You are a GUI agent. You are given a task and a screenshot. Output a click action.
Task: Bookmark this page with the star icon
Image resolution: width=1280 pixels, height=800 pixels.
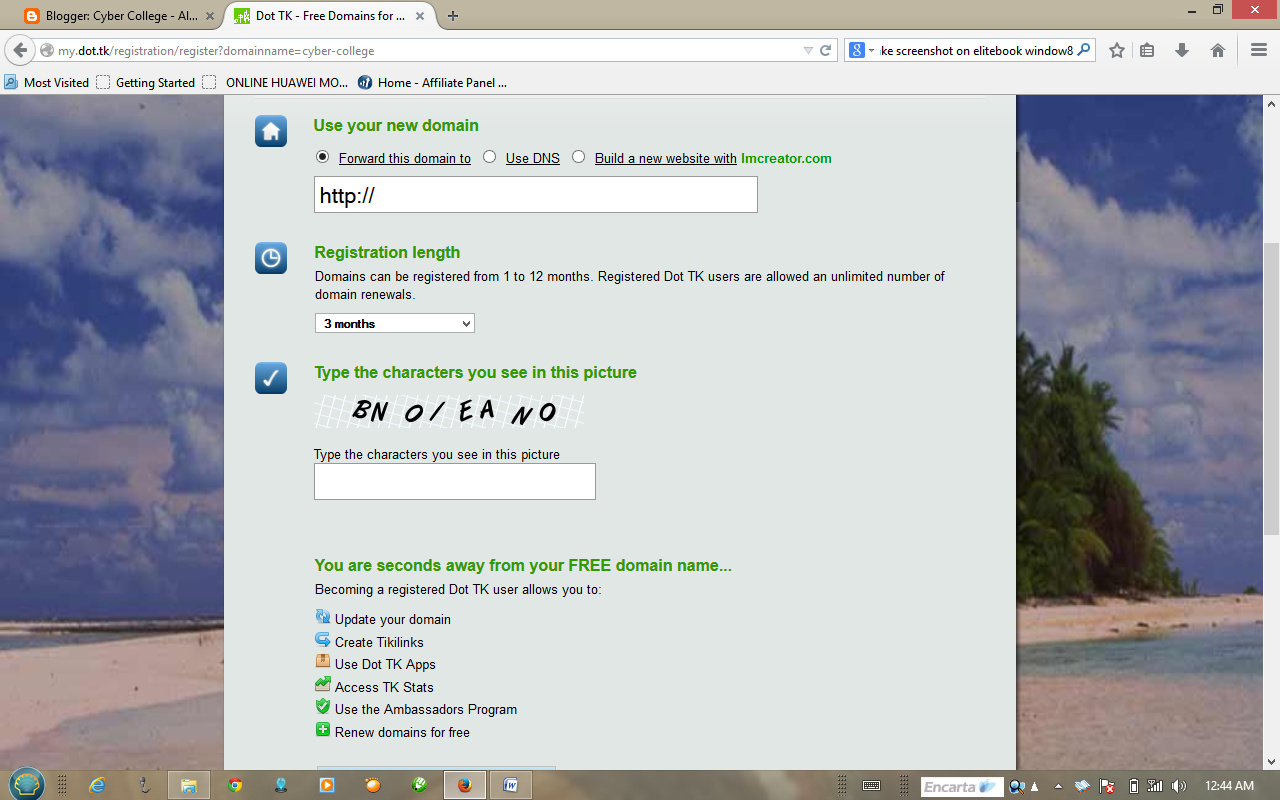tap(1117, 50)
